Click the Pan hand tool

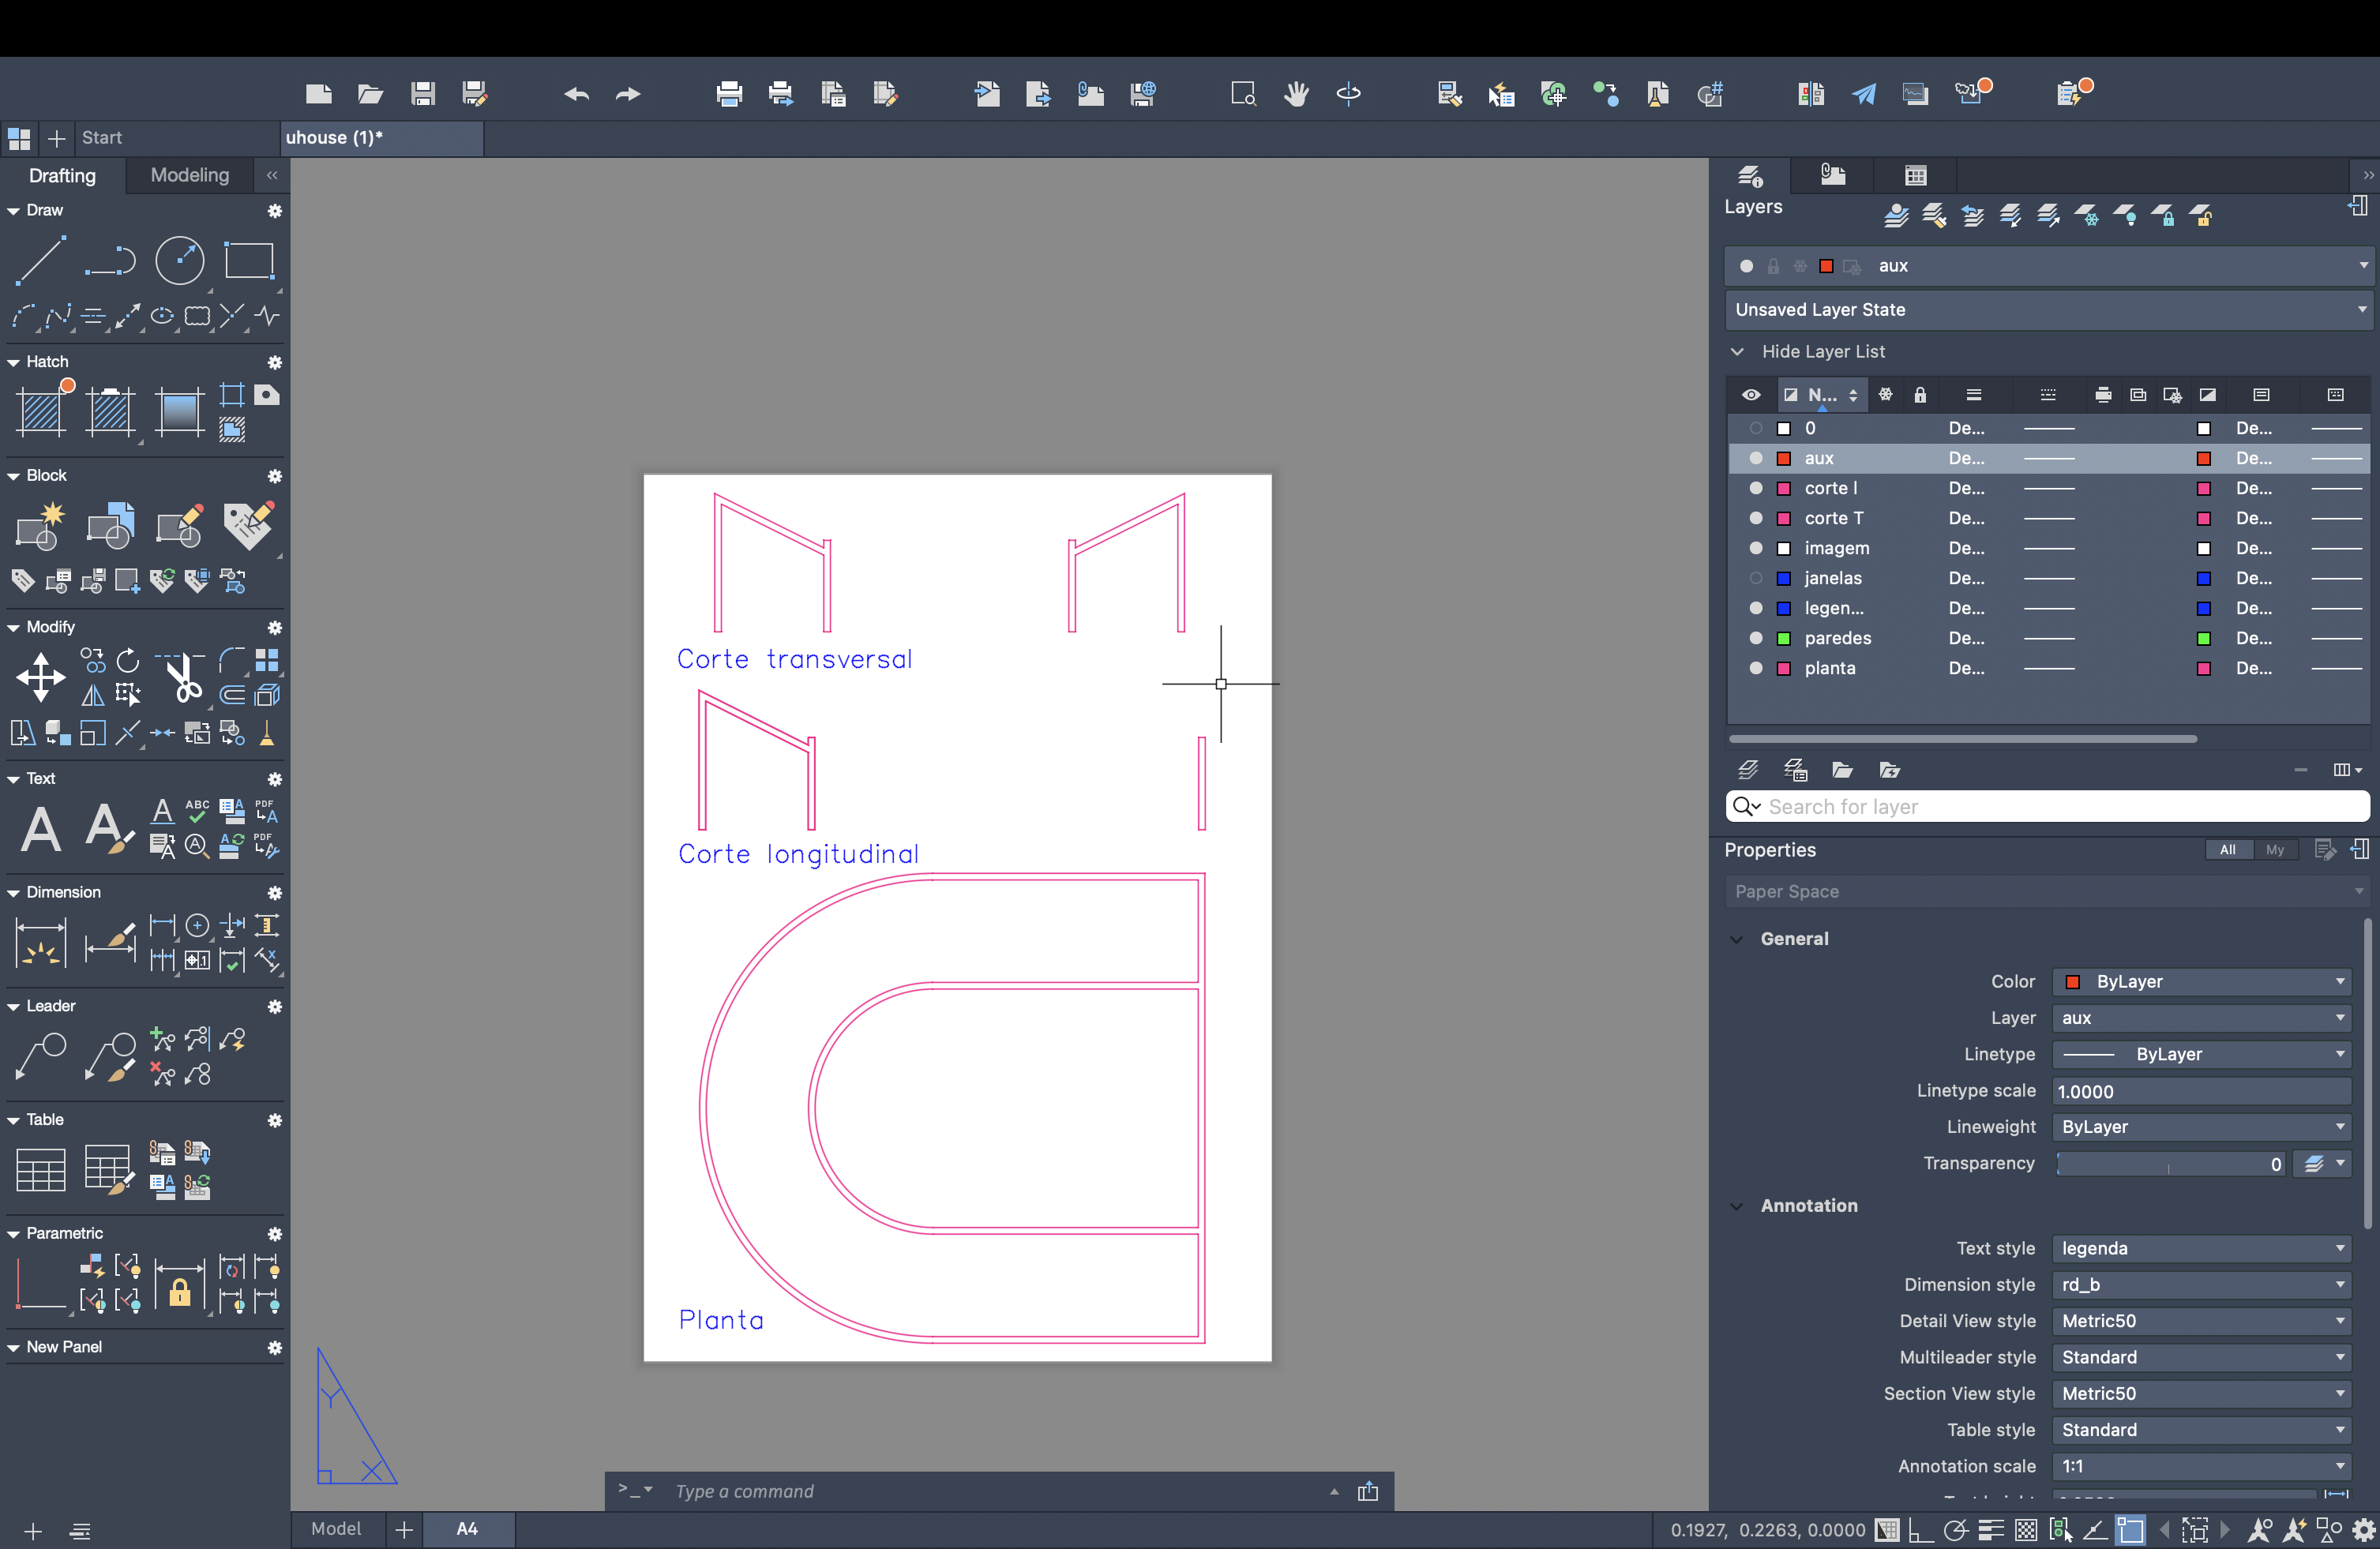(1297, 95)
